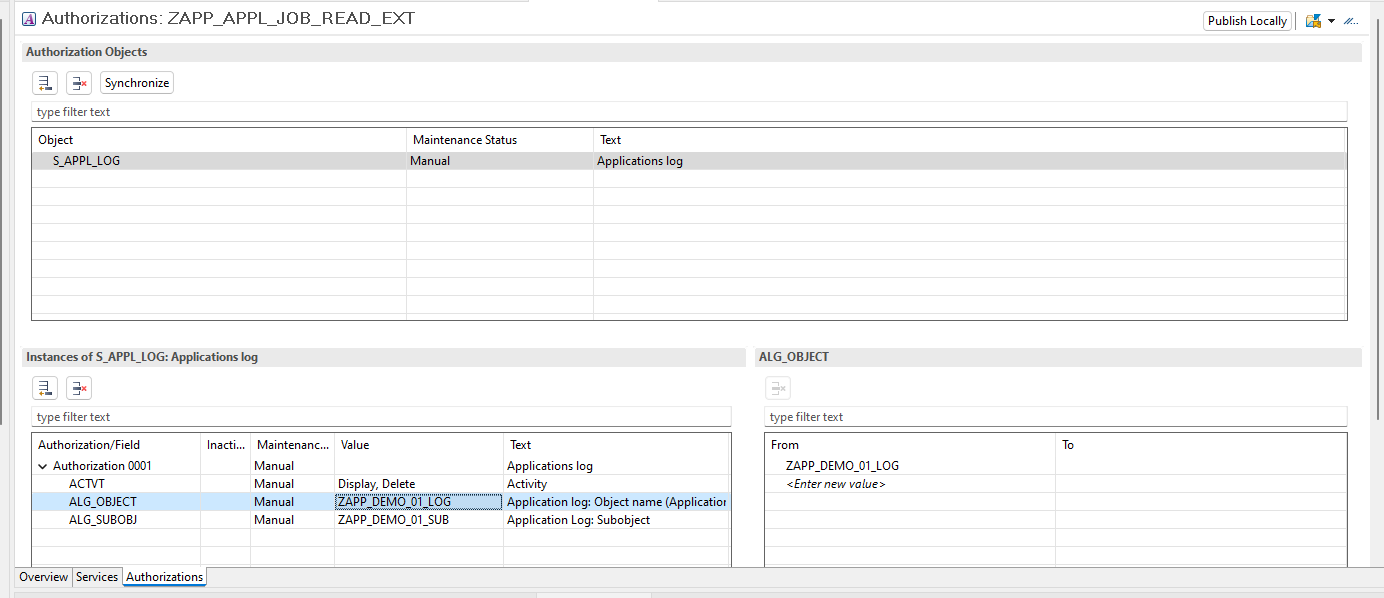The height and width of the screenshot is (598, 1384).
Task: Click the From column header
Action: click(910, 445)
